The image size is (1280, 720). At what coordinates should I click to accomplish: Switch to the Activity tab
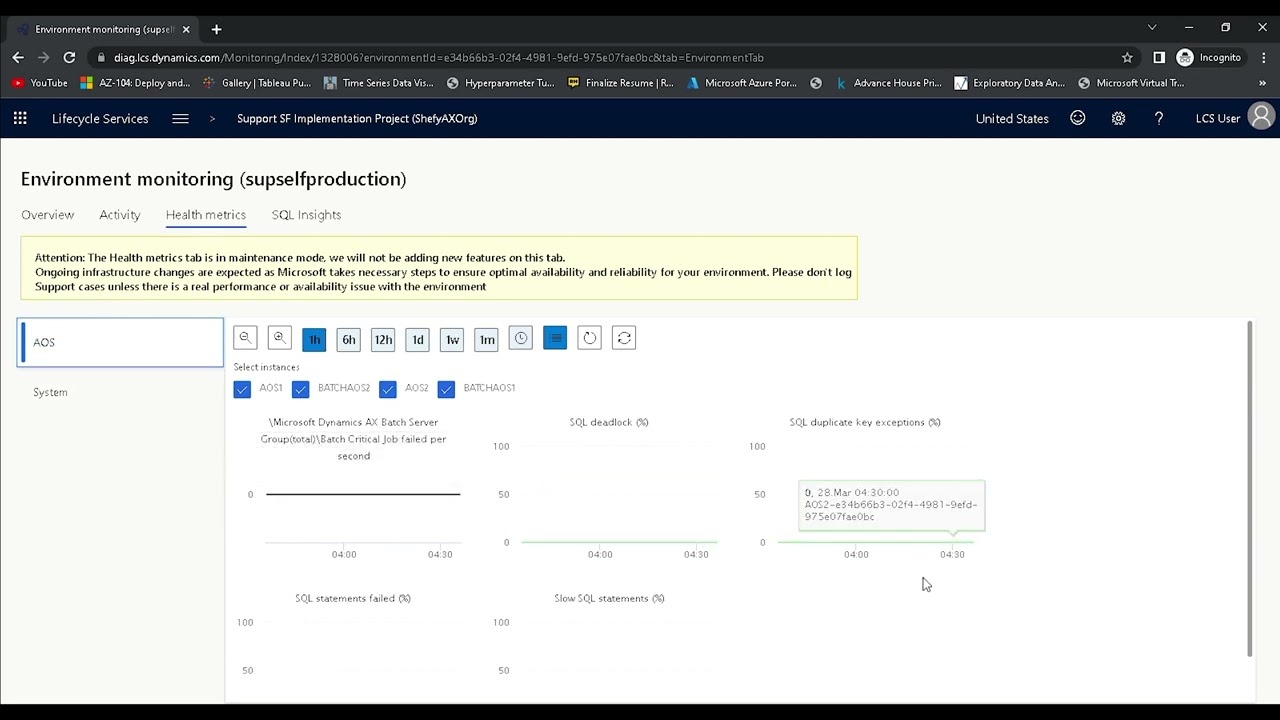tap(119, 215)
